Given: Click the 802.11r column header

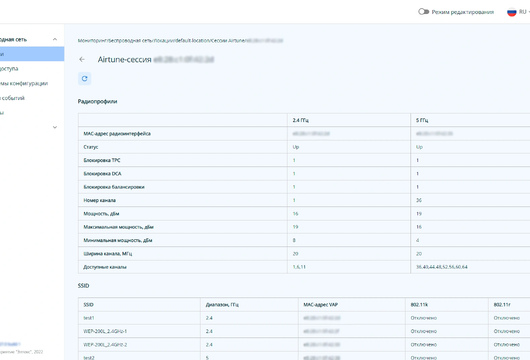Looking at the screenshot, I should tap(502, 305).
